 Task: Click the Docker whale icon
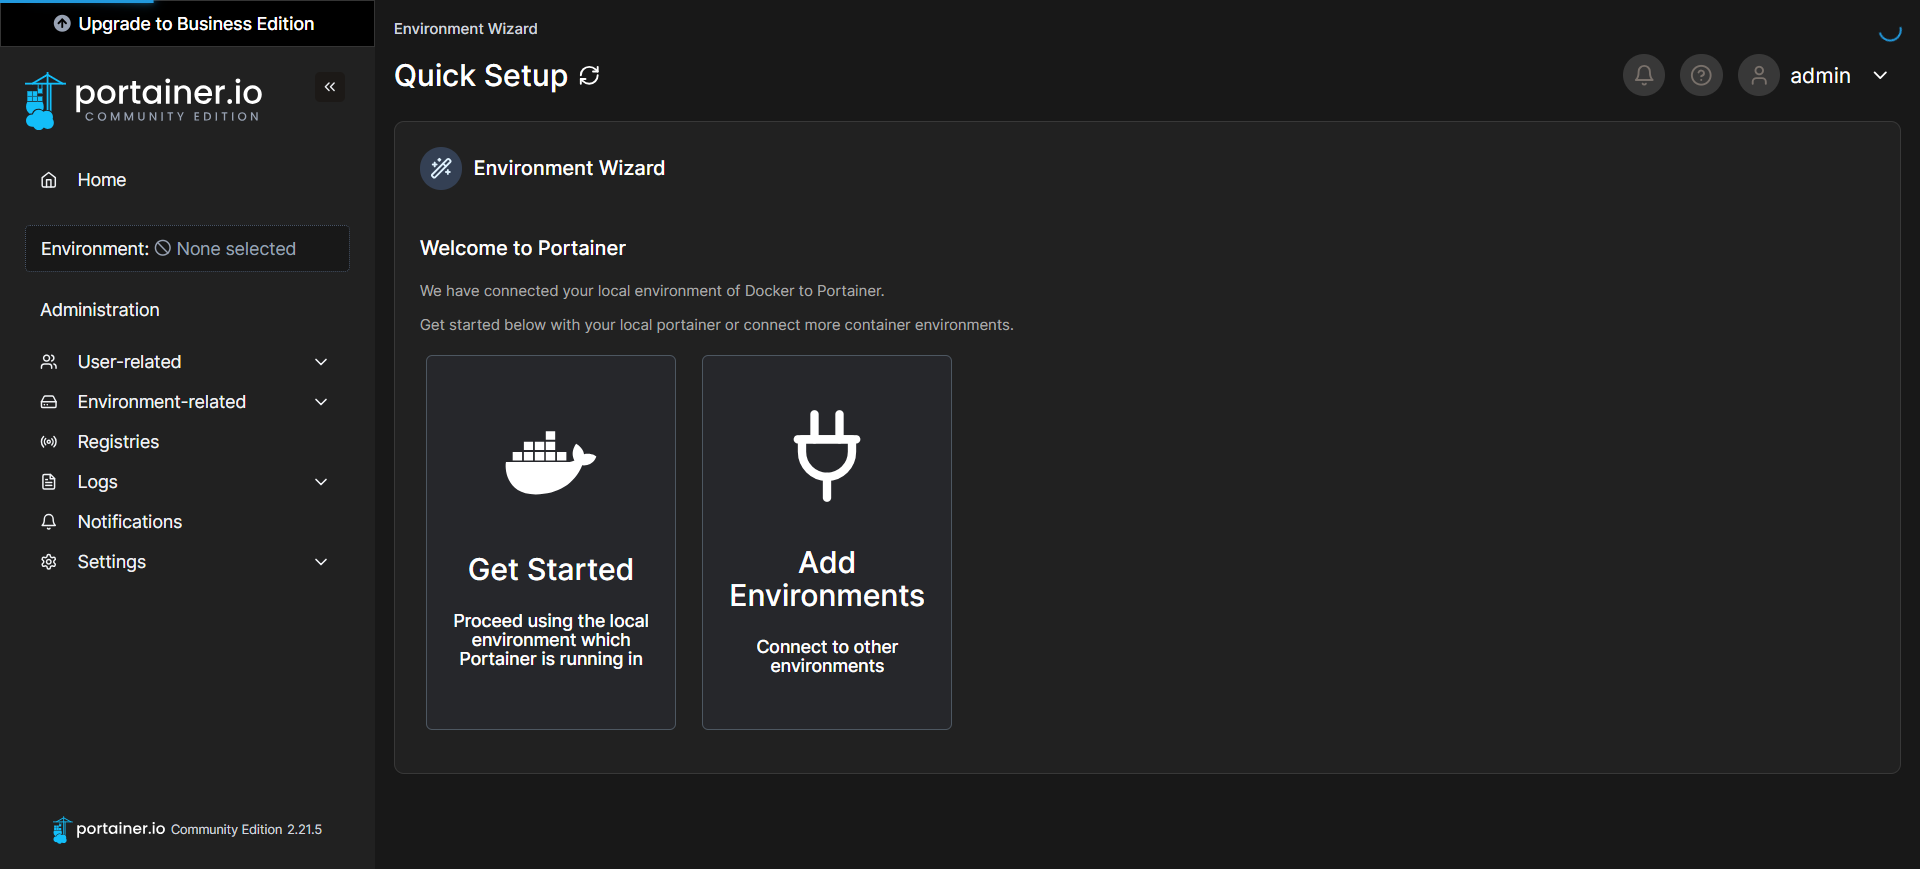coord(550,462)
